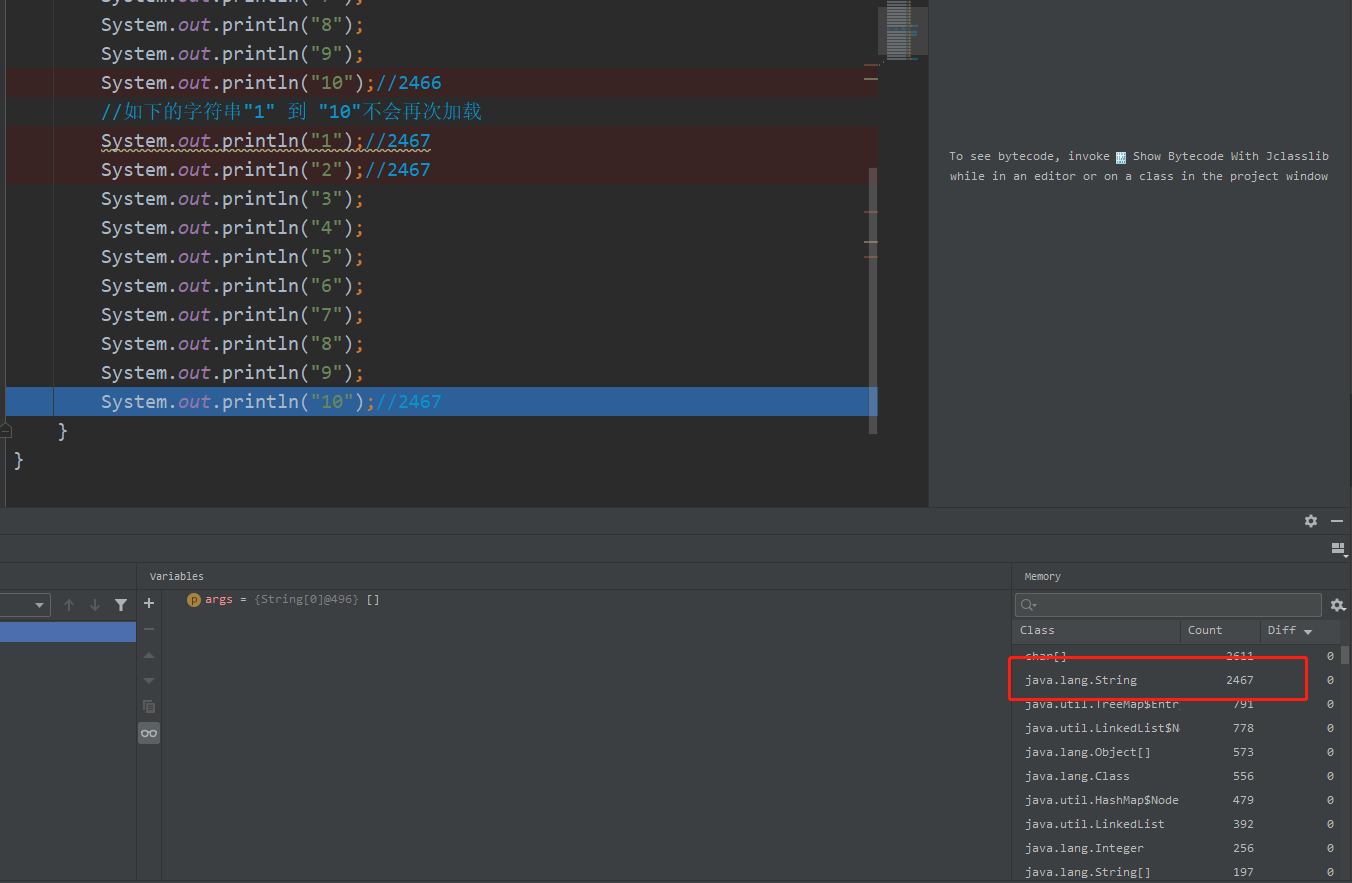Select the java.lang.Object[] row
1352x883 pixels.
click(x=1176, y=752)
